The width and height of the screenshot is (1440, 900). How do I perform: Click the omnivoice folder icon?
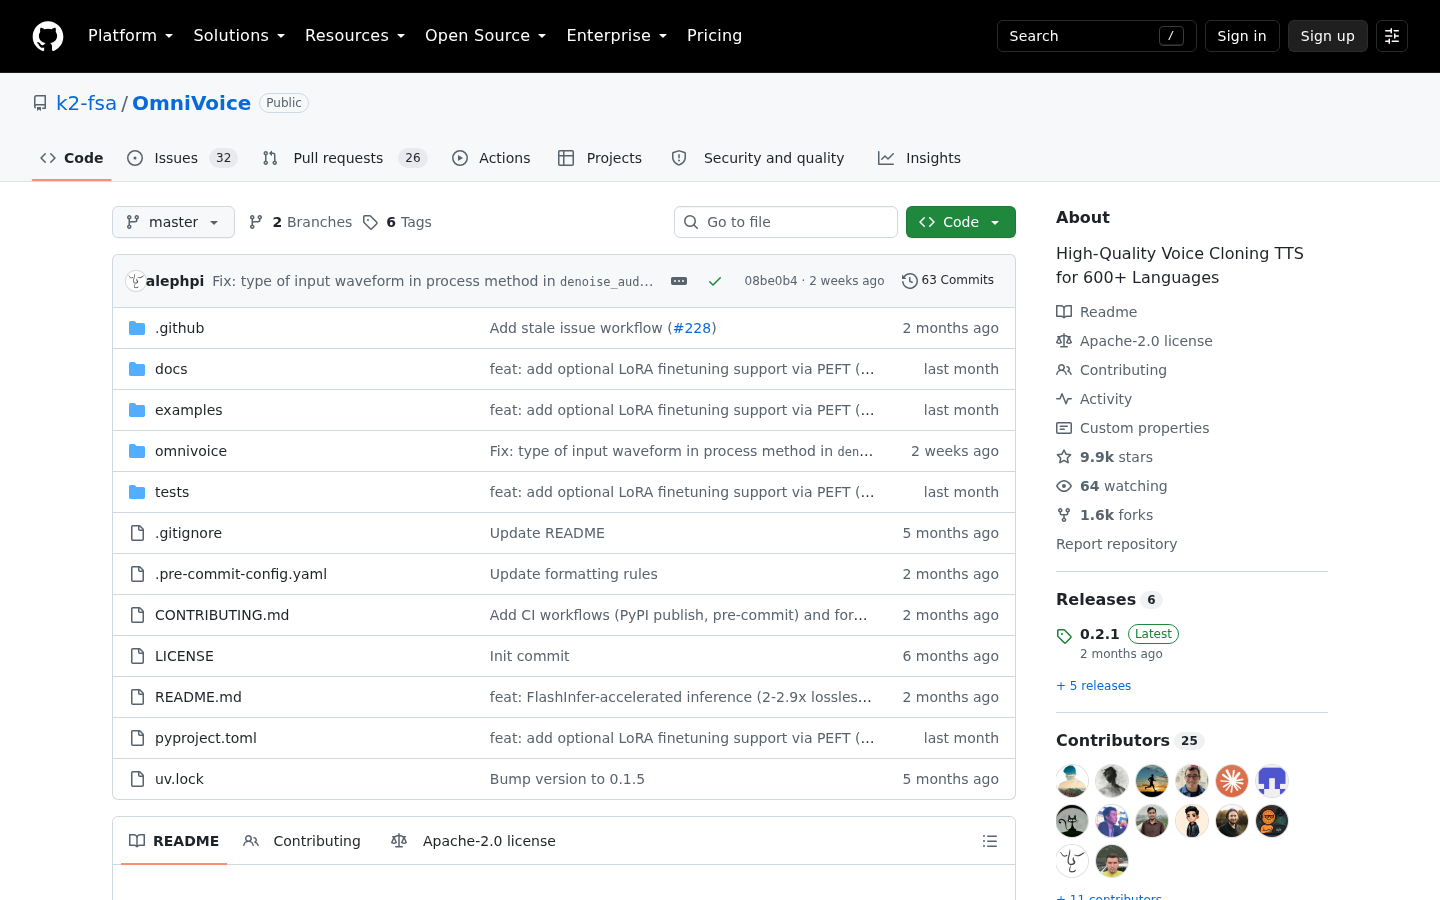coord(137,451)
